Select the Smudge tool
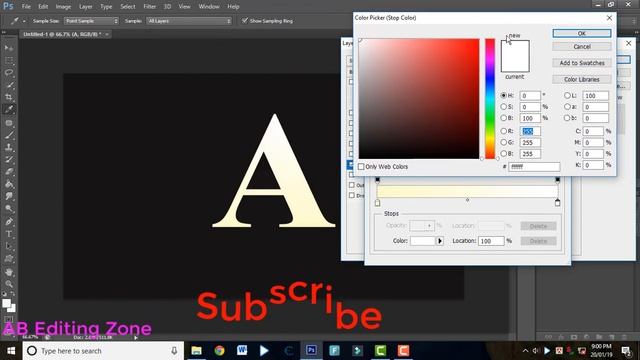The width and height of the screenshot is (640, 360). pyautogui.click(x=9, y=196)
